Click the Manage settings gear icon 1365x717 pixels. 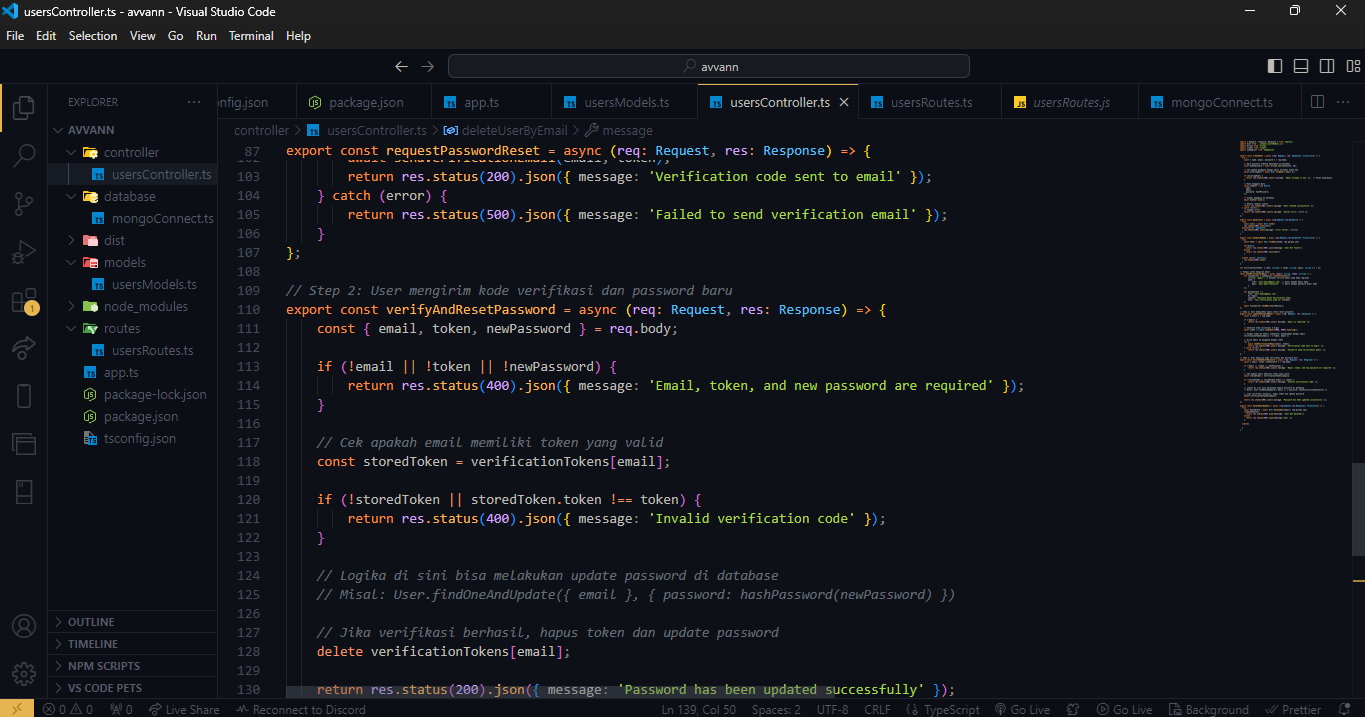[x=24, y=673]
